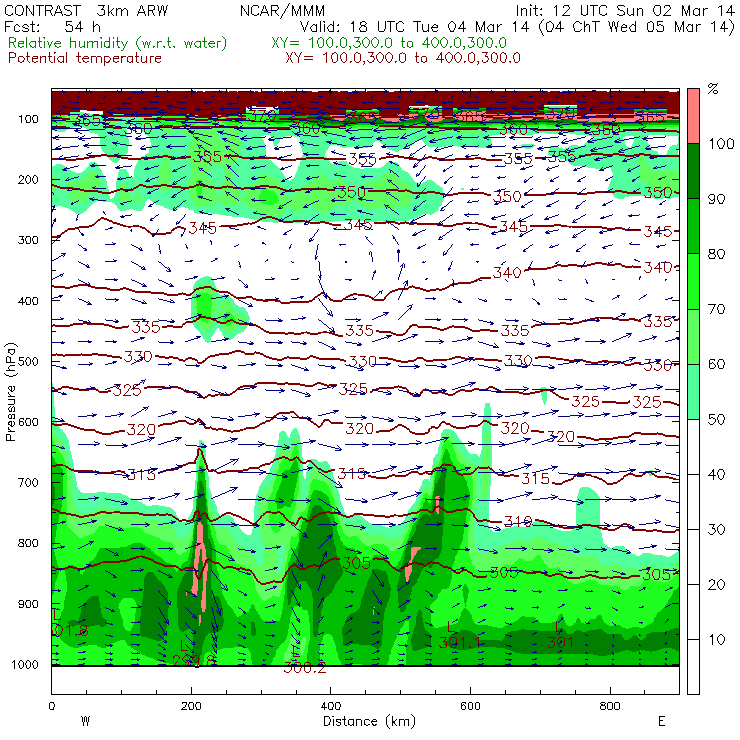Viewport: 740px width, 740px height.
Task: Click the 'E' east end marker
Action: [662, 721]
